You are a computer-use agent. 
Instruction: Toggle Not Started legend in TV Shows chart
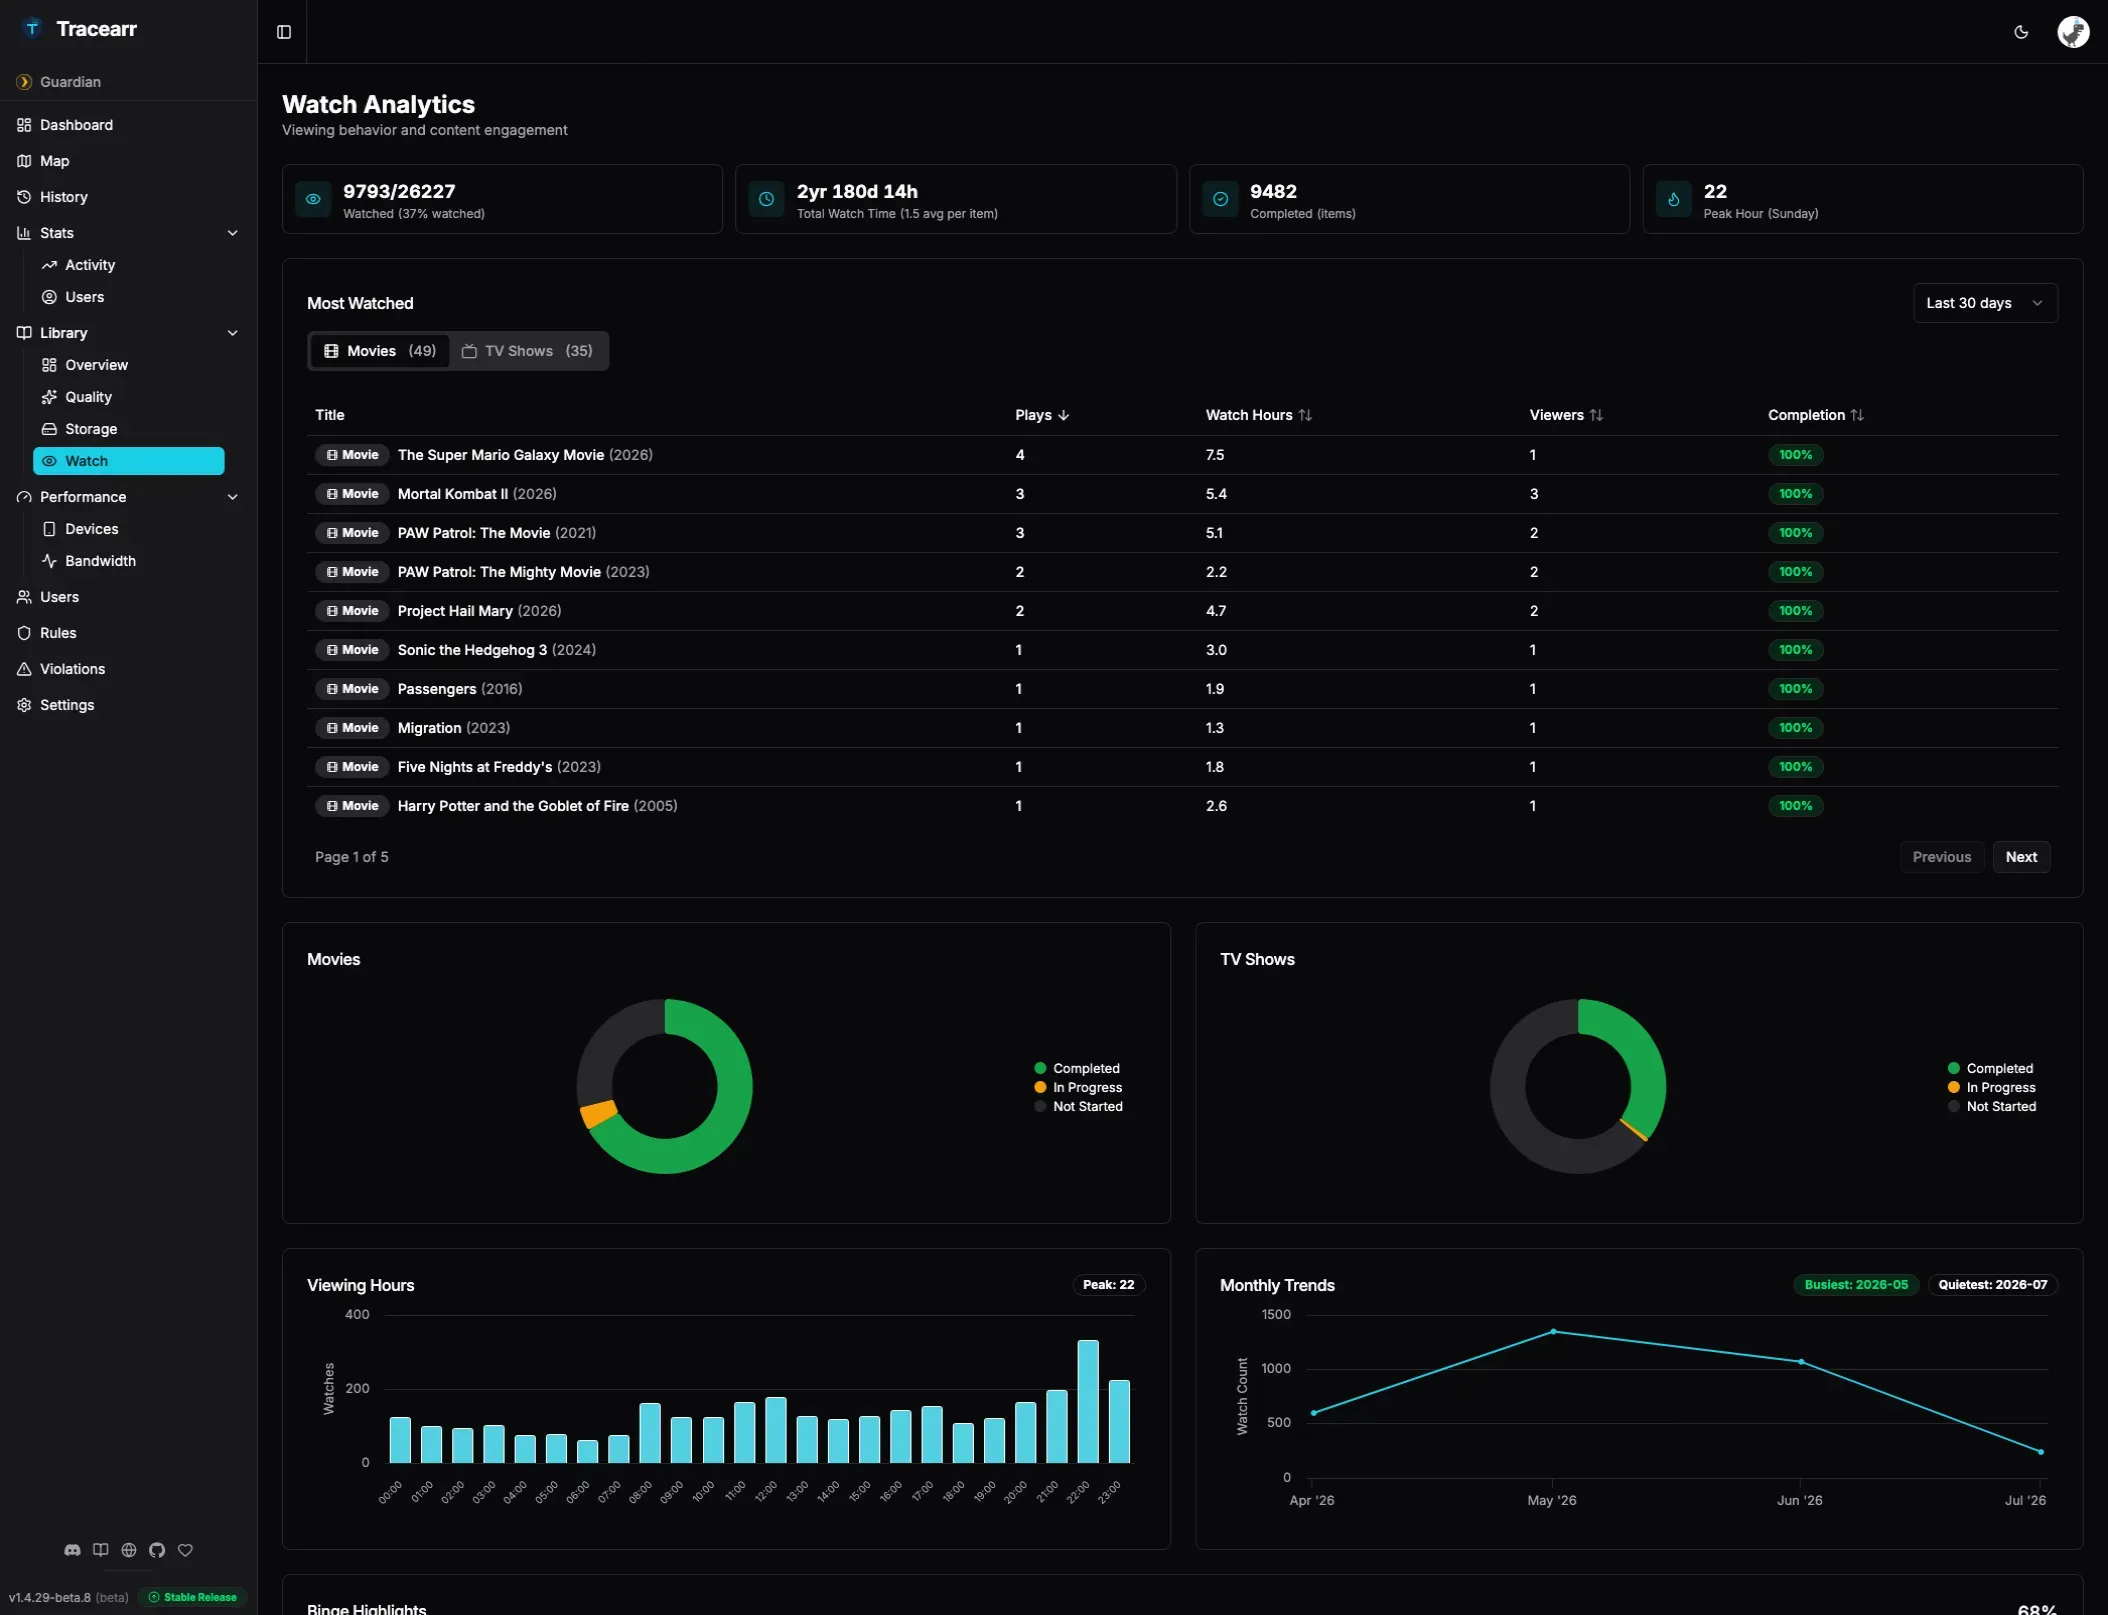pyautogui.click(x=1992, y=1106)
